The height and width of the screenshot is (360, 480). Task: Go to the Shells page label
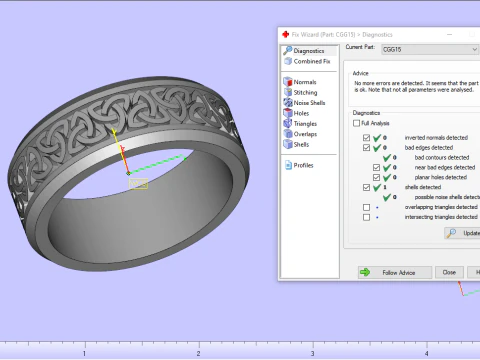tap(301, 144)
